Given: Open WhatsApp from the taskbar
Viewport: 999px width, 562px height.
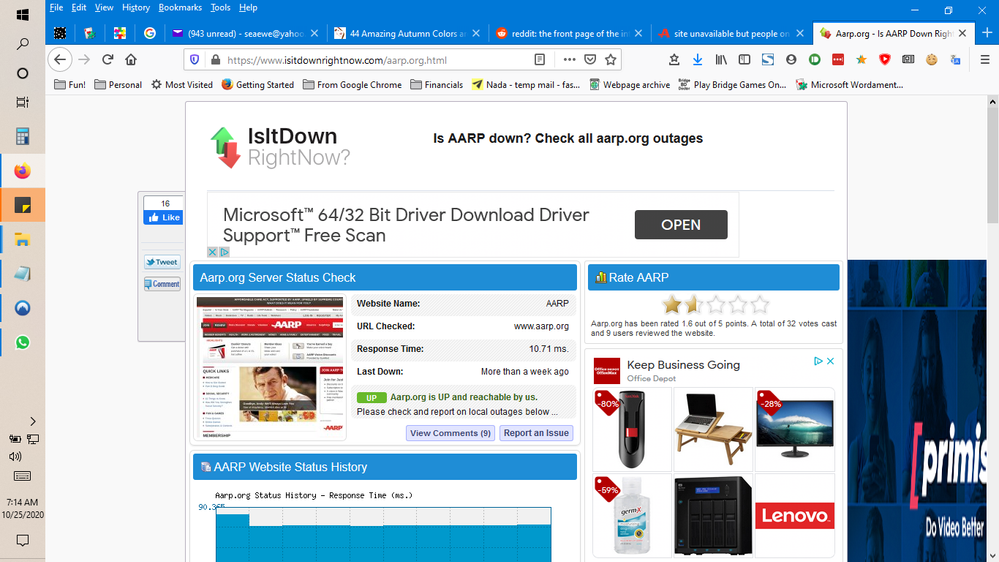Looking at the screenshot, I should point(22,342).
